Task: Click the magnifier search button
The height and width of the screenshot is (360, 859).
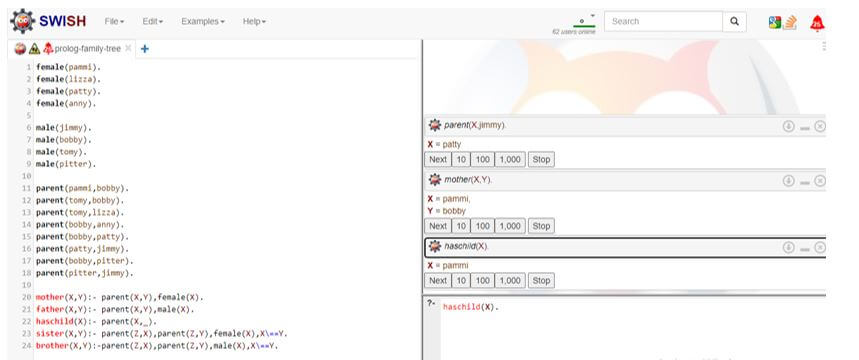Action: pos(735,21)
